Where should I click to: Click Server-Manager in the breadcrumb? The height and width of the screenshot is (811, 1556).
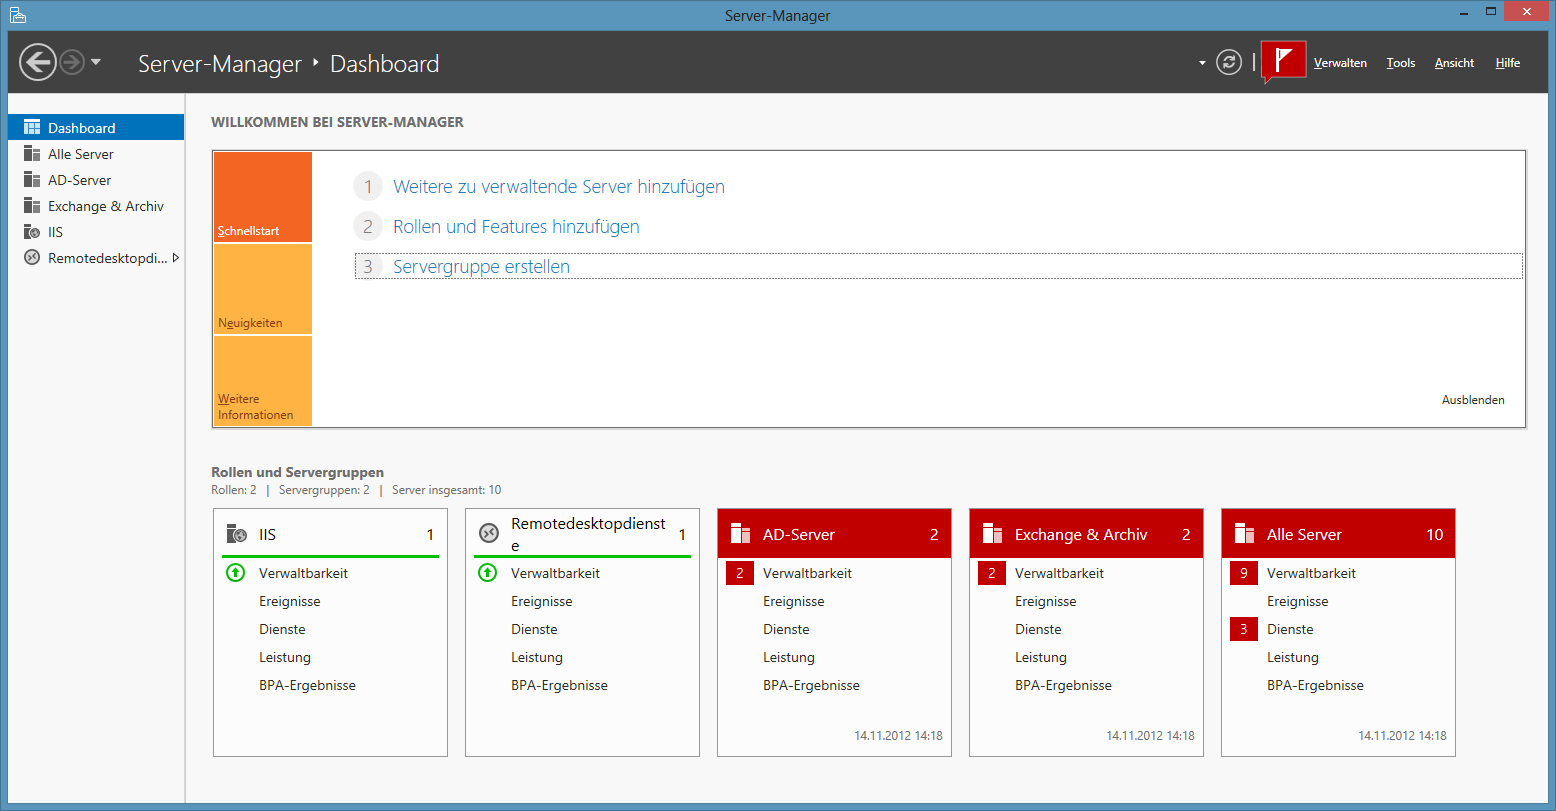220,64
